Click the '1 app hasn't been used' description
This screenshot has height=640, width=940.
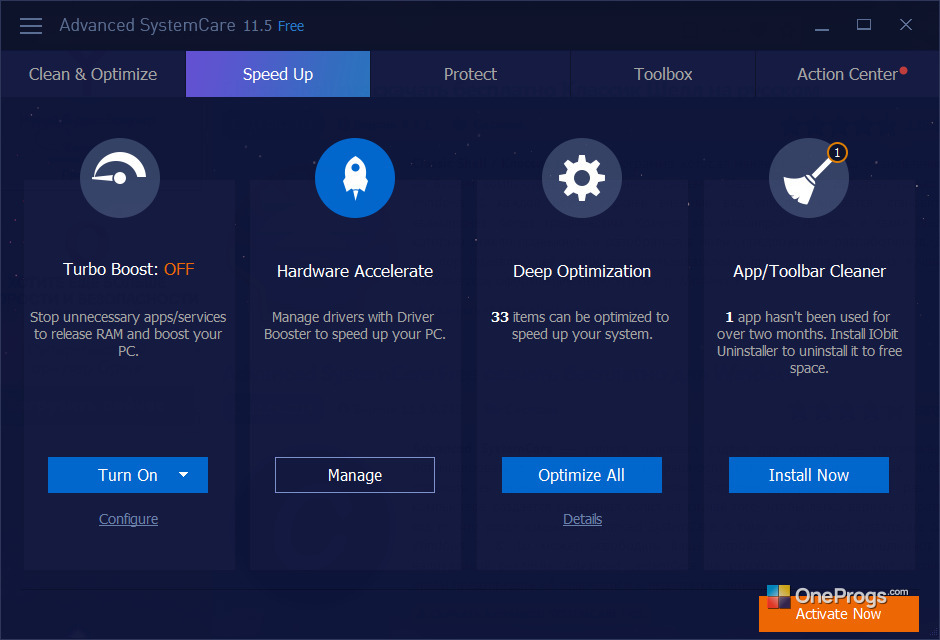(x=809, y=342)
